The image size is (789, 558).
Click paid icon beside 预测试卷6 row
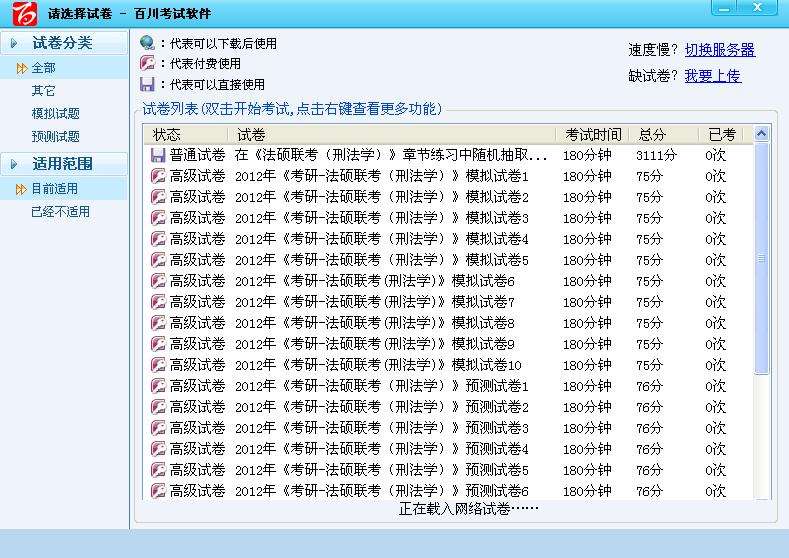coord(158,491)
